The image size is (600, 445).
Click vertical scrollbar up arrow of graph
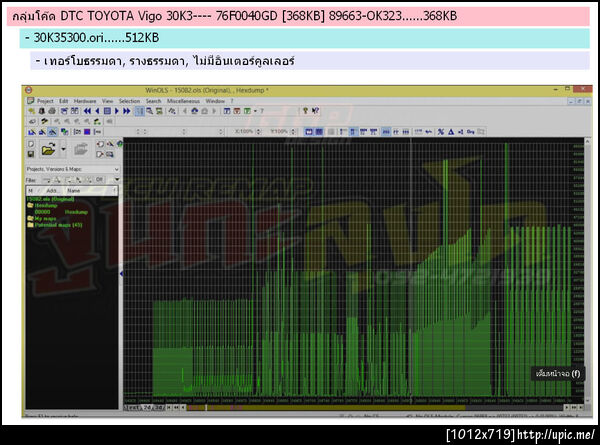point(587,142)
